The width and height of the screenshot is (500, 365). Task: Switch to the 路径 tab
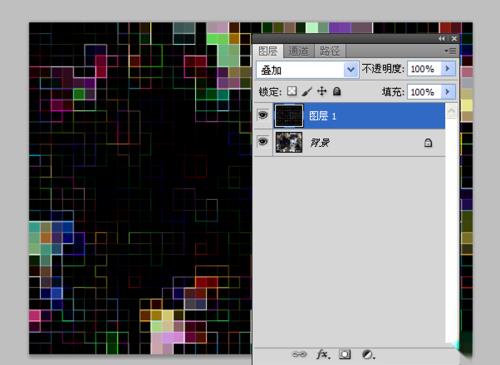click(x=329, y=51)
